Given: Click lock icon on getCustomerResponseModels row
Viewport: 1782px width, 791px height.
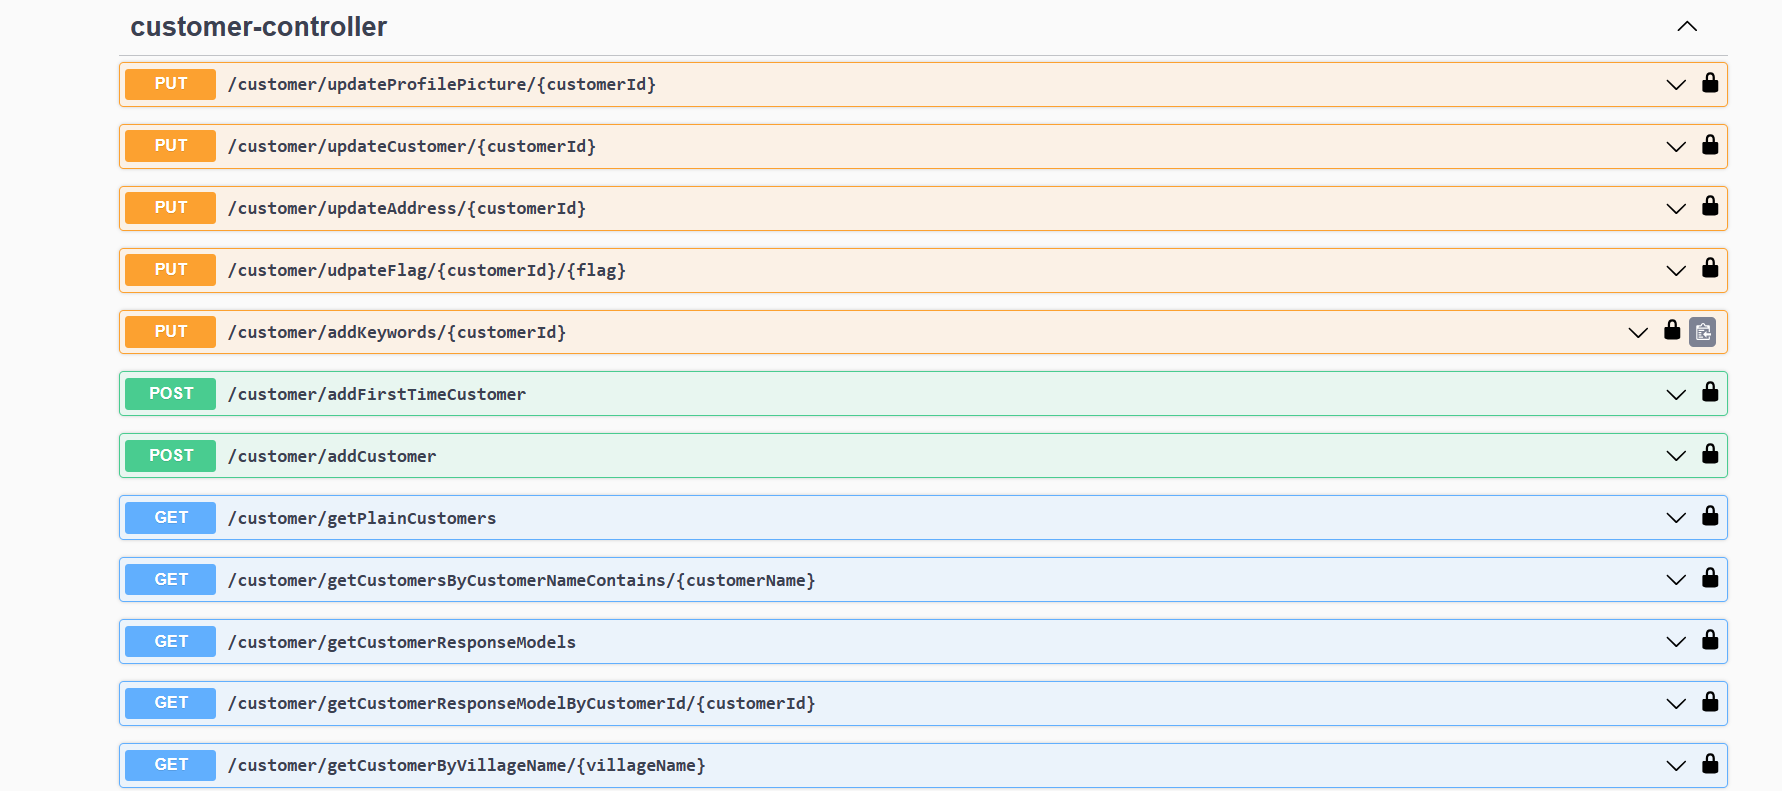Looking at the screenshot, I should [x=1710, y=641].
